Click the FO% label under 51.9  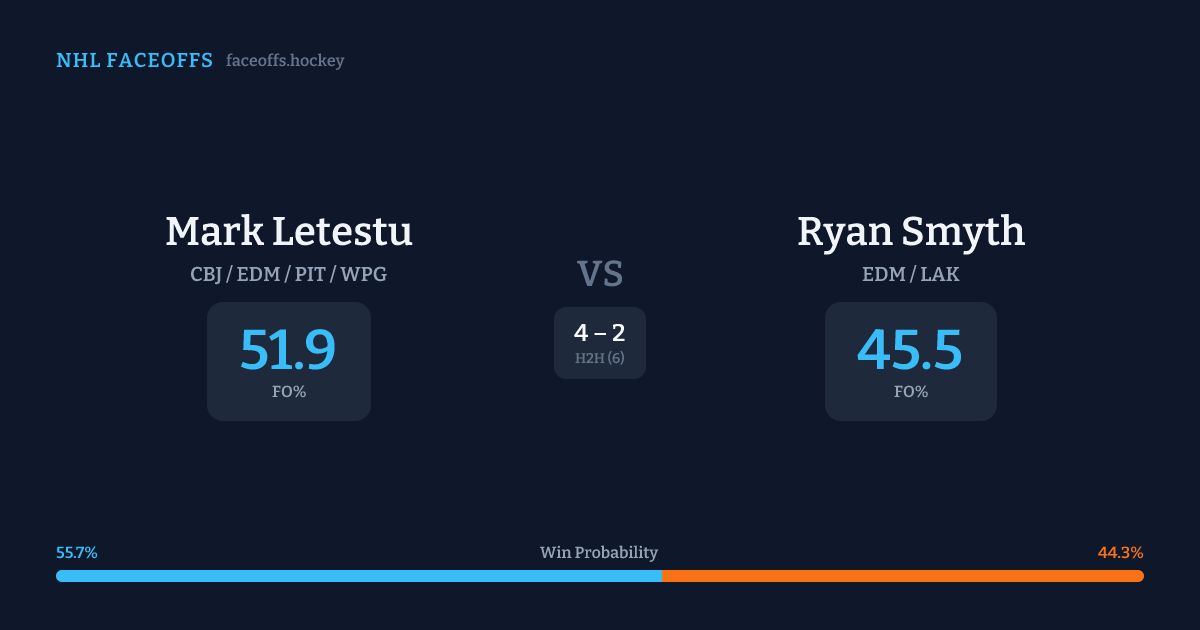[x=289, y=392]
